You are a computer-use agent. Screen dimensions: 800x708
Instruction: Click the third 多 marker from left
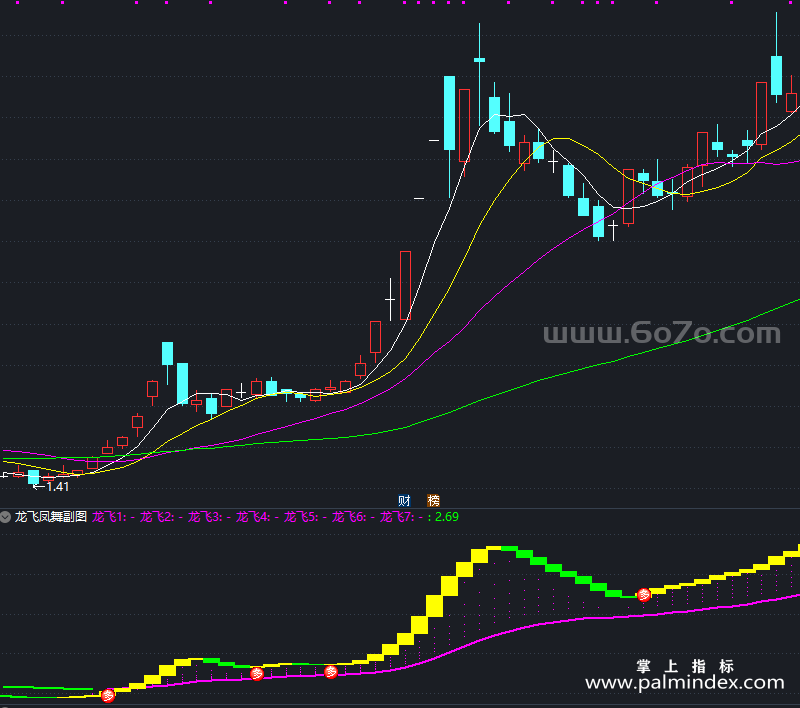tap(331, 672)
